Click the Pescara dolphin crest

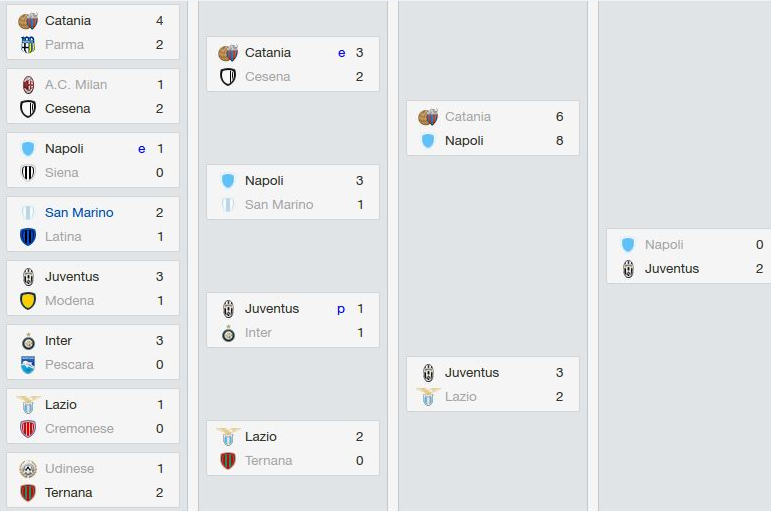tap(28, 364)
